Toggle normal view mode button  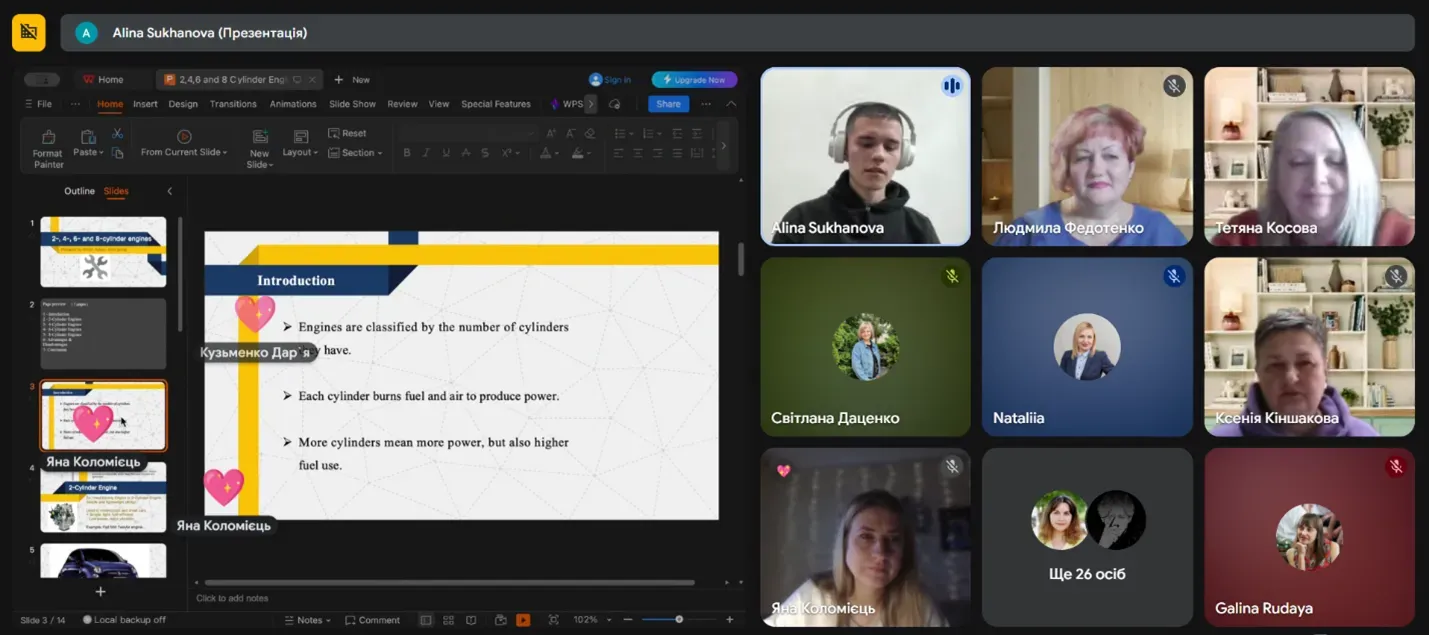point(426,620)
